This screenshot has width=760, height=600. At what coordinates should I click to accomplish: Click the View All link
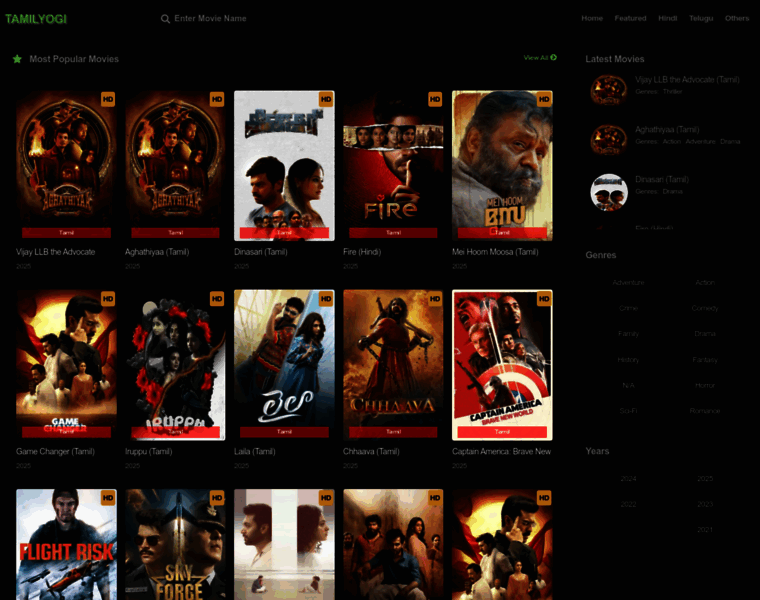pos(540,58)
